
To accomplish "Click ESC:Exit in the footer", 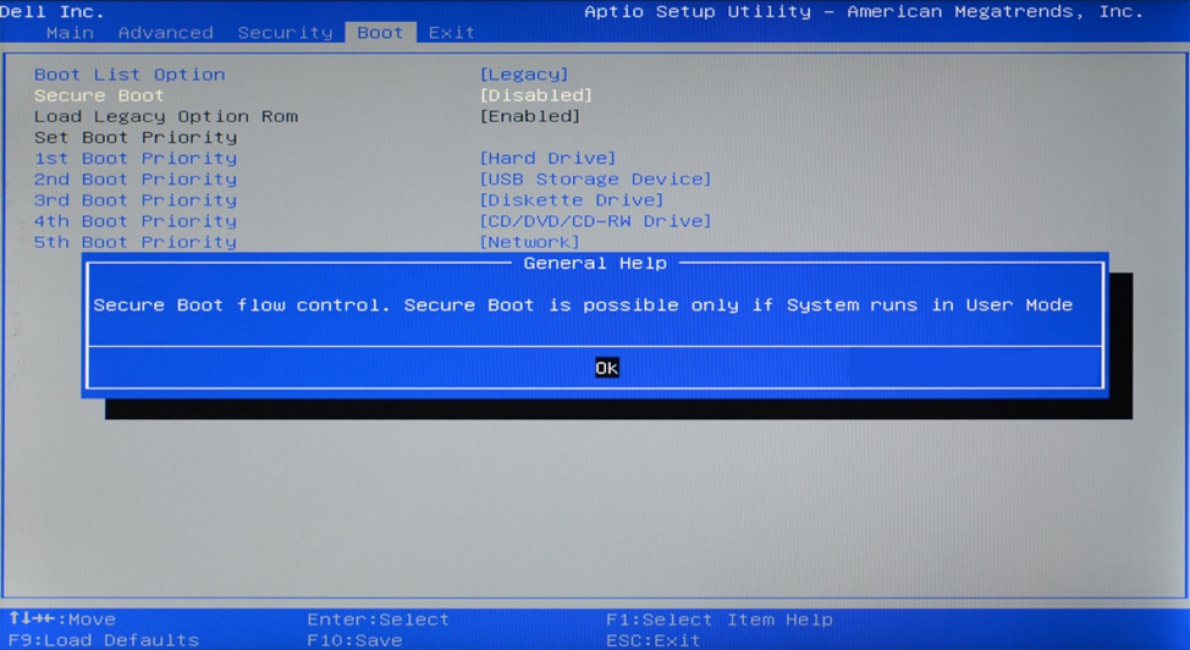I will [x=653, y=640].
